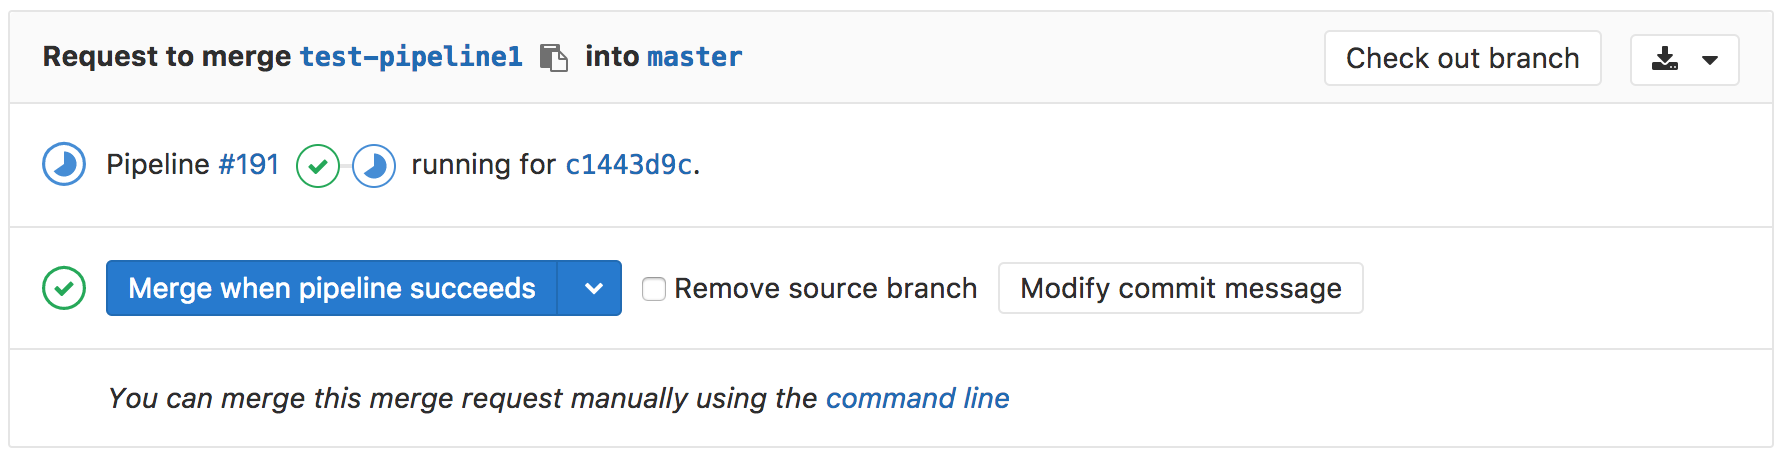The height and width of the screenshot is (460, 1788).
Task: Enable the Remove source branch checkbox
Action: pyautogui.click(x=654, y=289)
